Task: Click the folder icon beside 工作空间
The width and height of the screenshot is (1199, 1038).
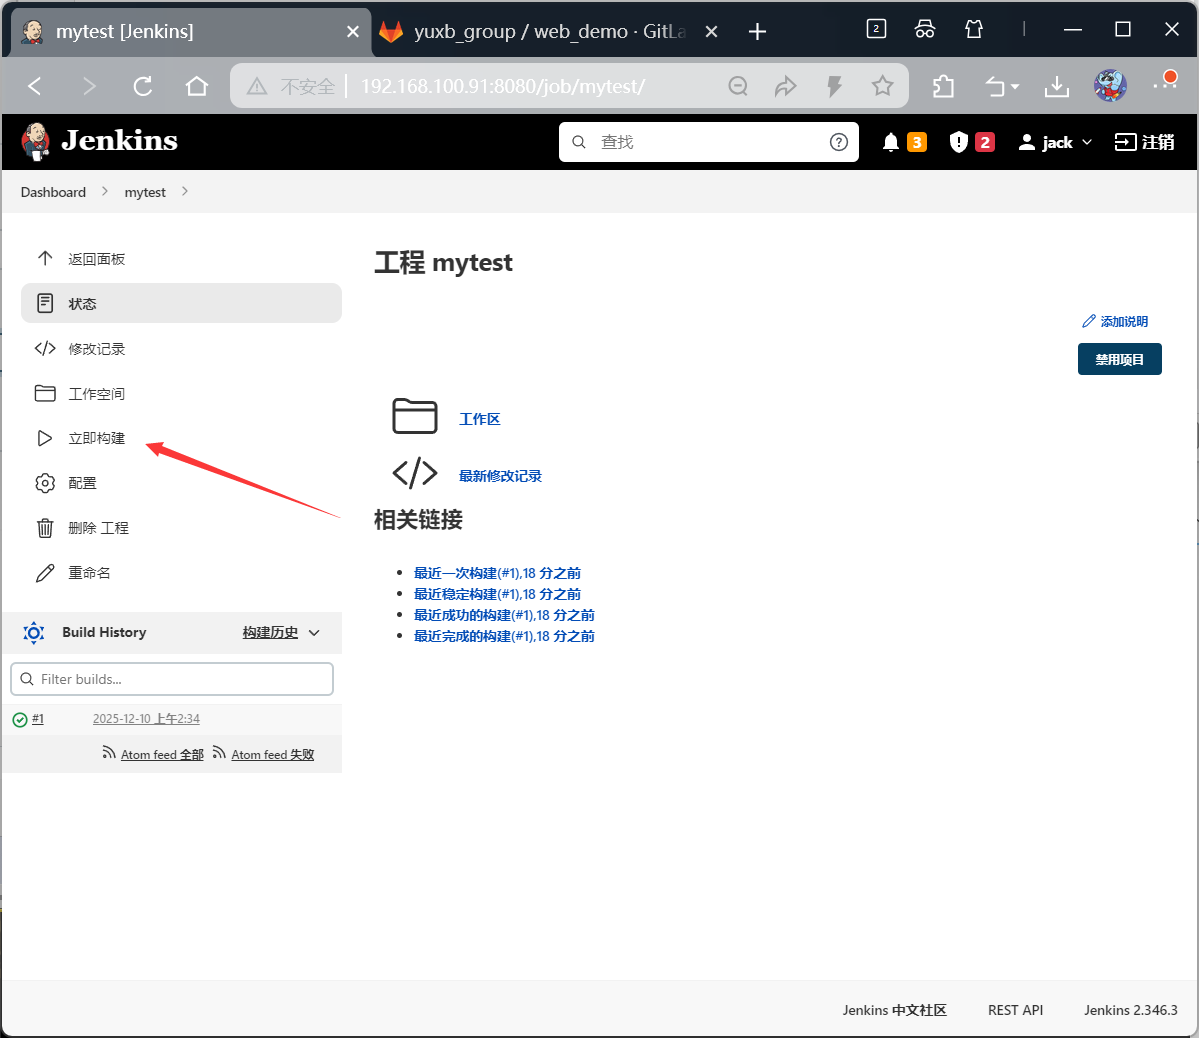Action: click(x=45, y=393)
